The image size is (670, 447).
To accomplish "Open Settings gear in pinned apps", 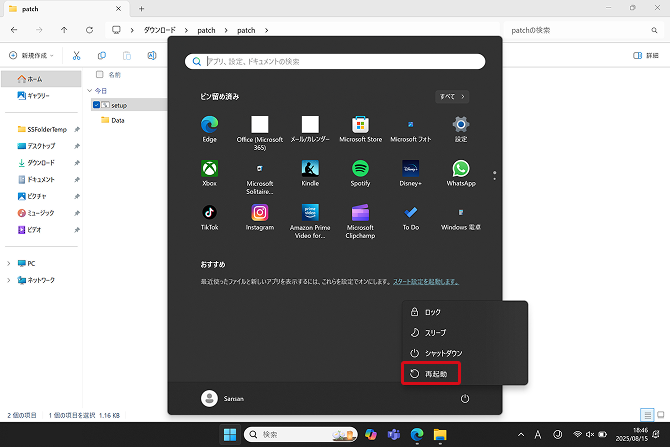I will pos(461,129).
